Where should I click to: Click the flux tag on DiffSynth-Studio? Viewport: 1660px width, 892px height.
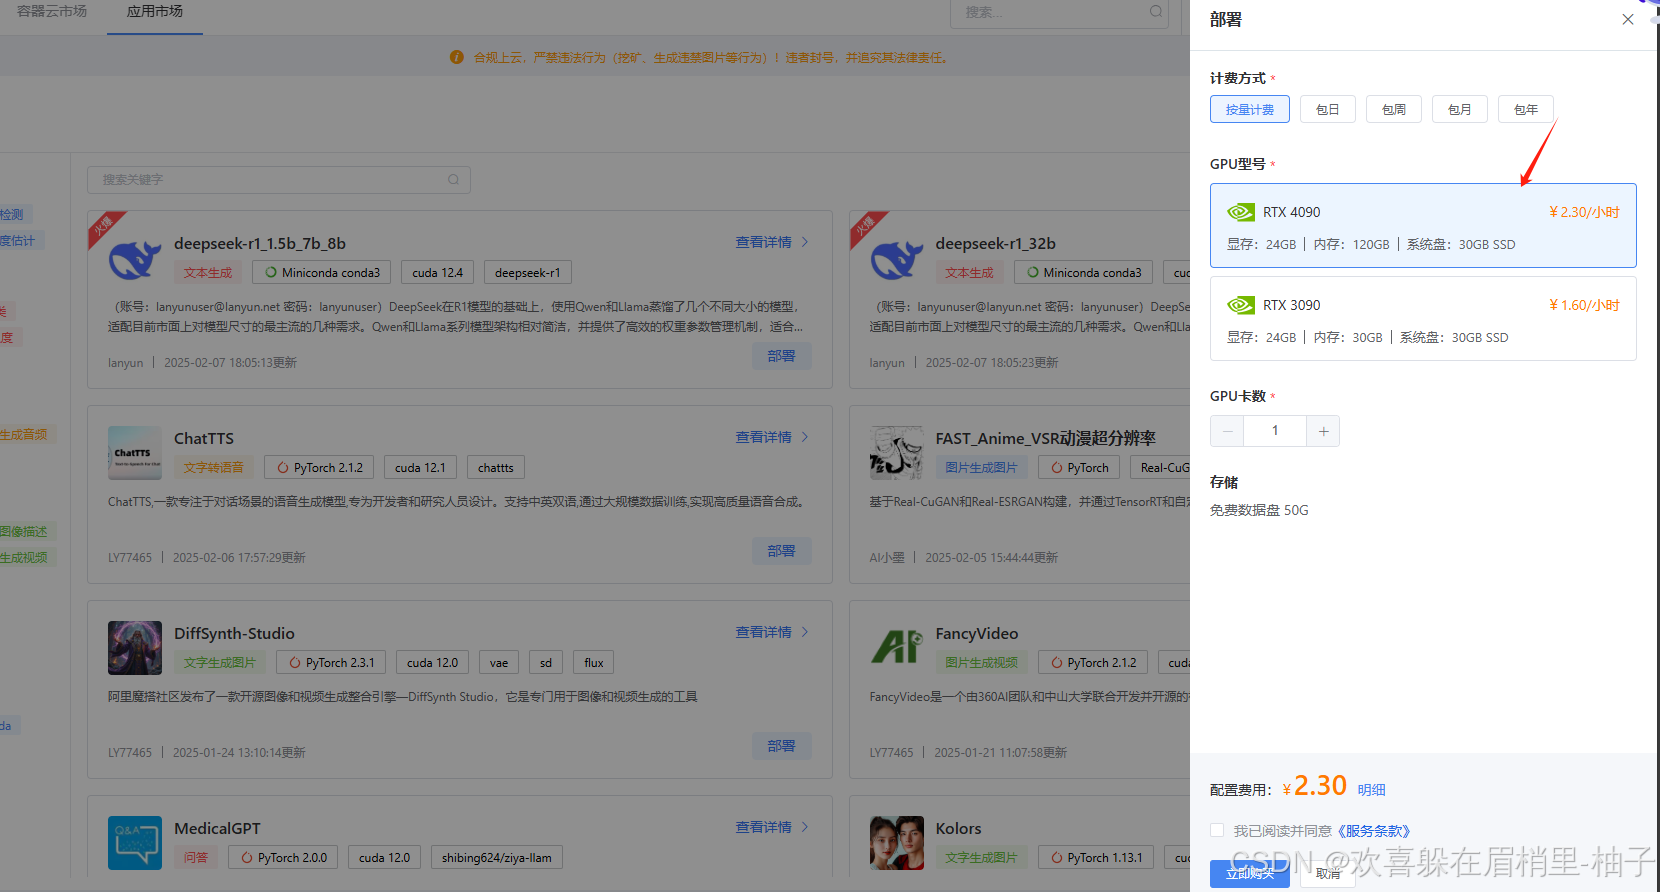pos(593,662)
